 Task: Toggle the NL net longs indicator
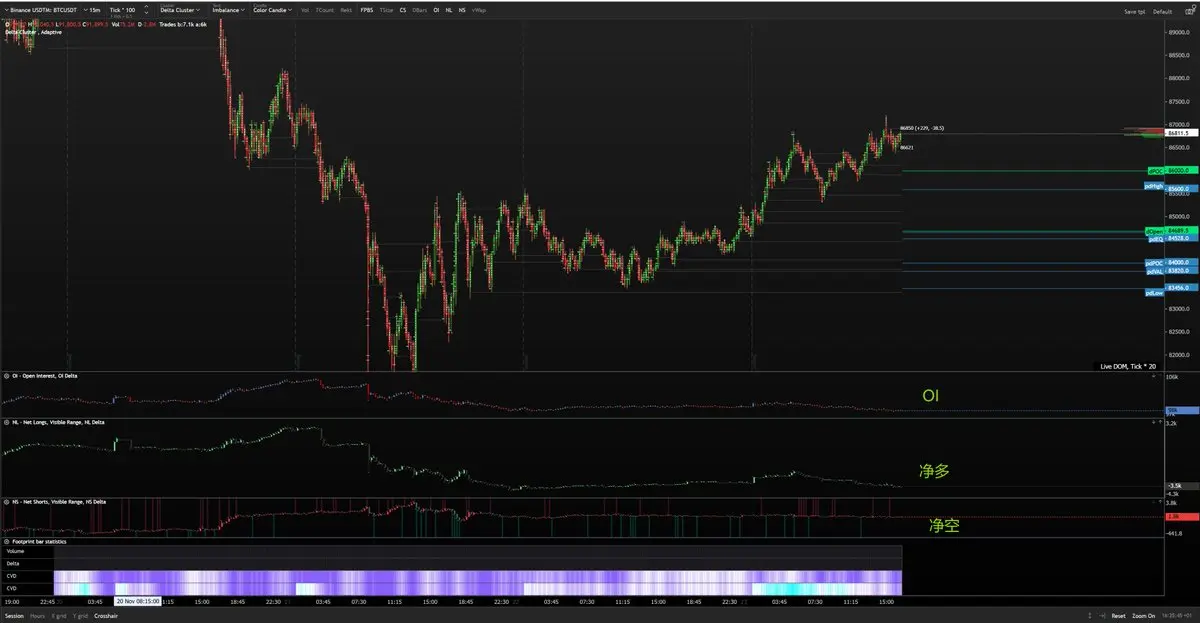[449, 10]
